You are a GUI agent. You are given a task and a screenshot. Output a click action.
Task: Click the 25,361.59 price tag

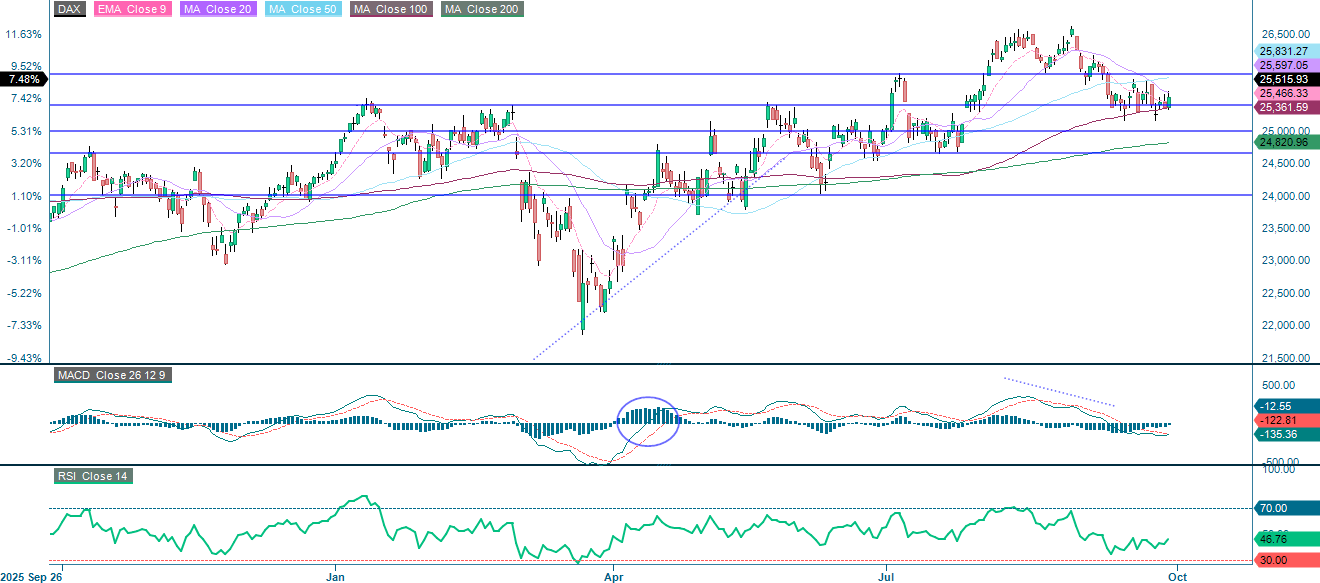(x=1286, y=107)
